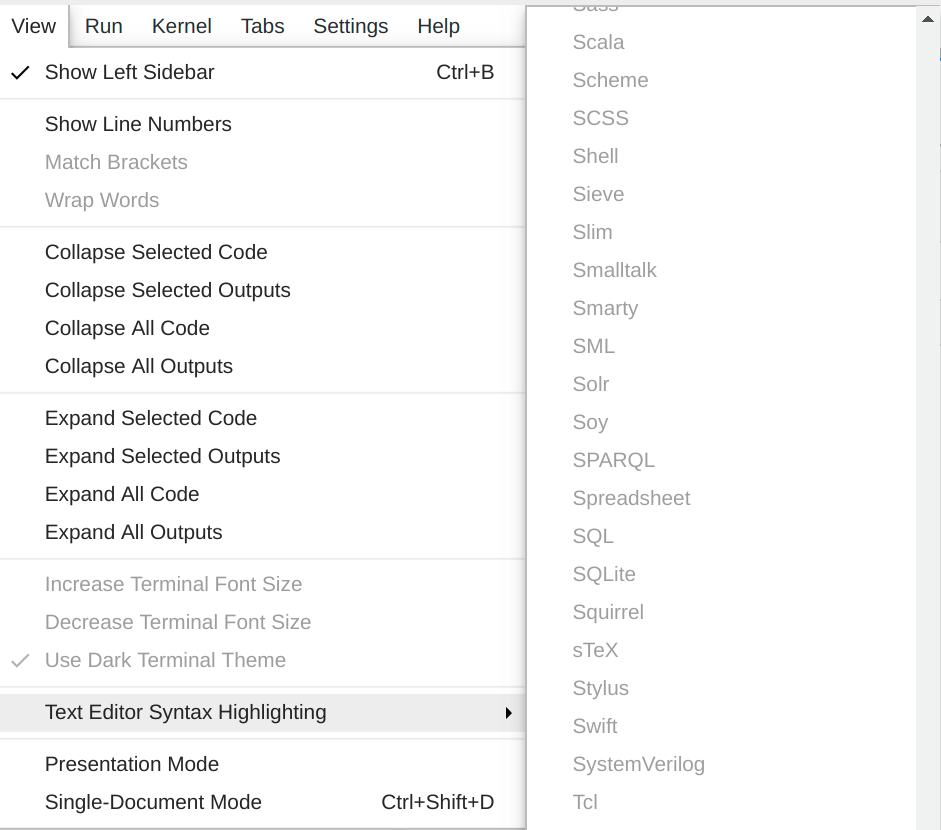Select SPARQL from the language list

click(x=614, y=460)
